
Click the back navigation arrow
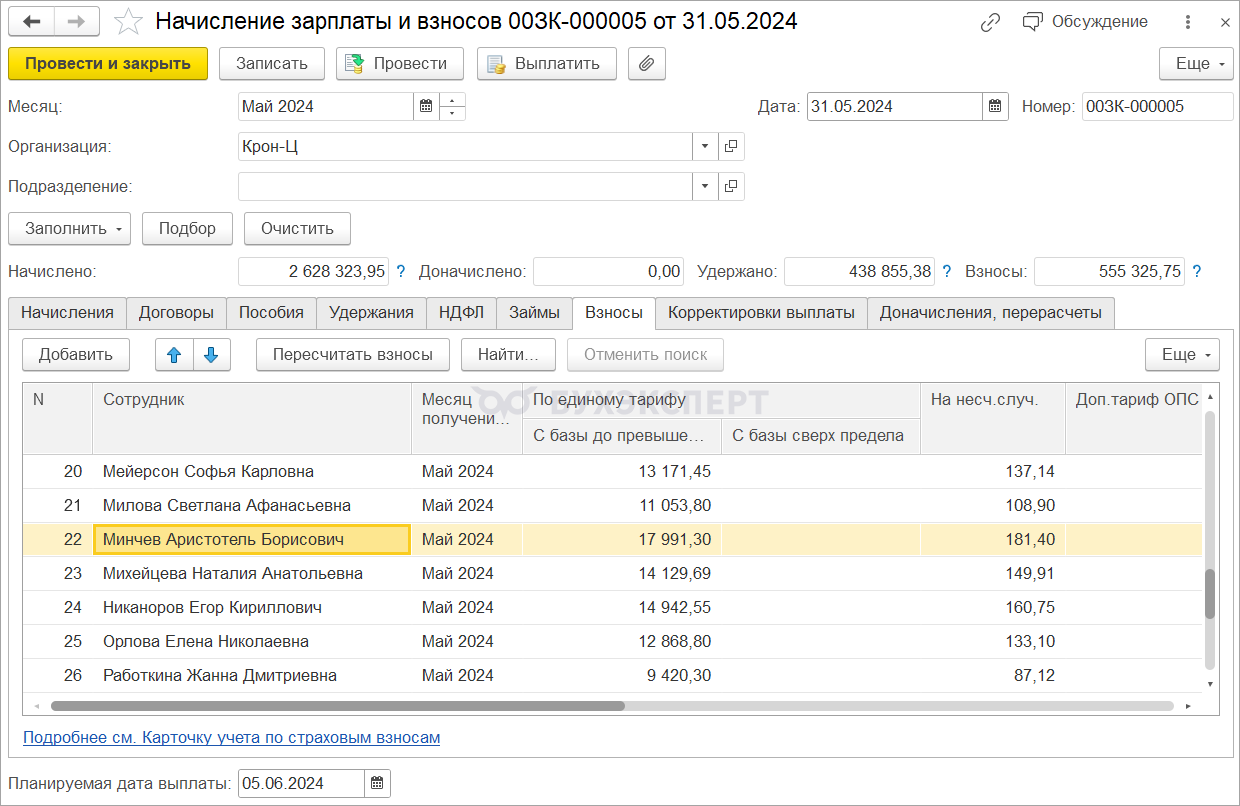32,21
